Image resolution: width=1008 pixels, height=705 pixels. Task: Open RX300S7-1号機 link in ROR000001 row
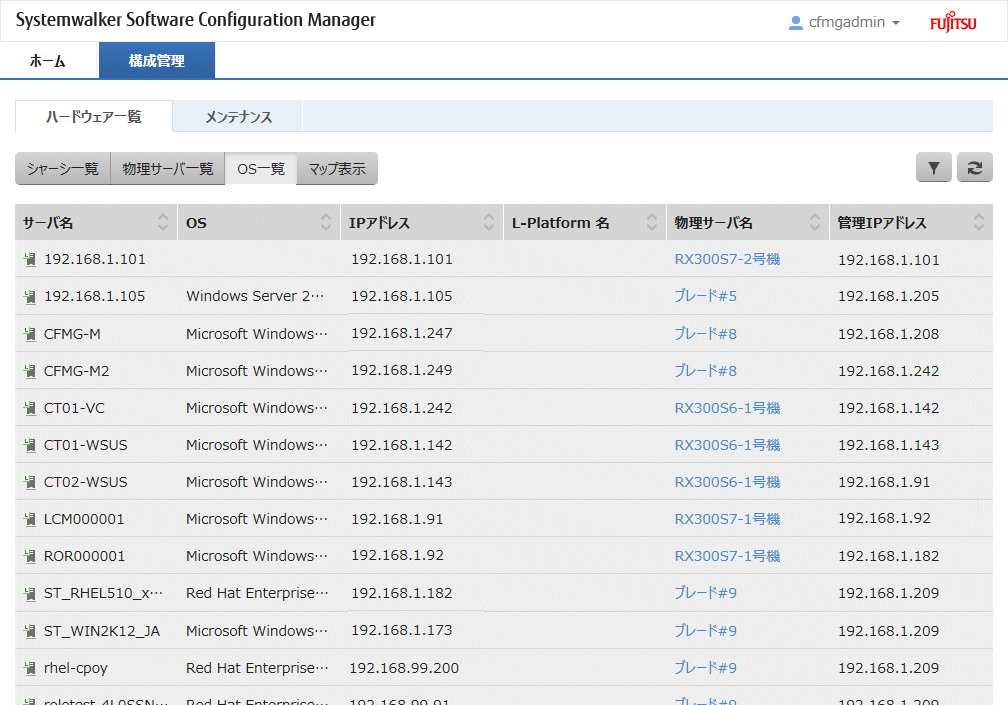point(727,556)
